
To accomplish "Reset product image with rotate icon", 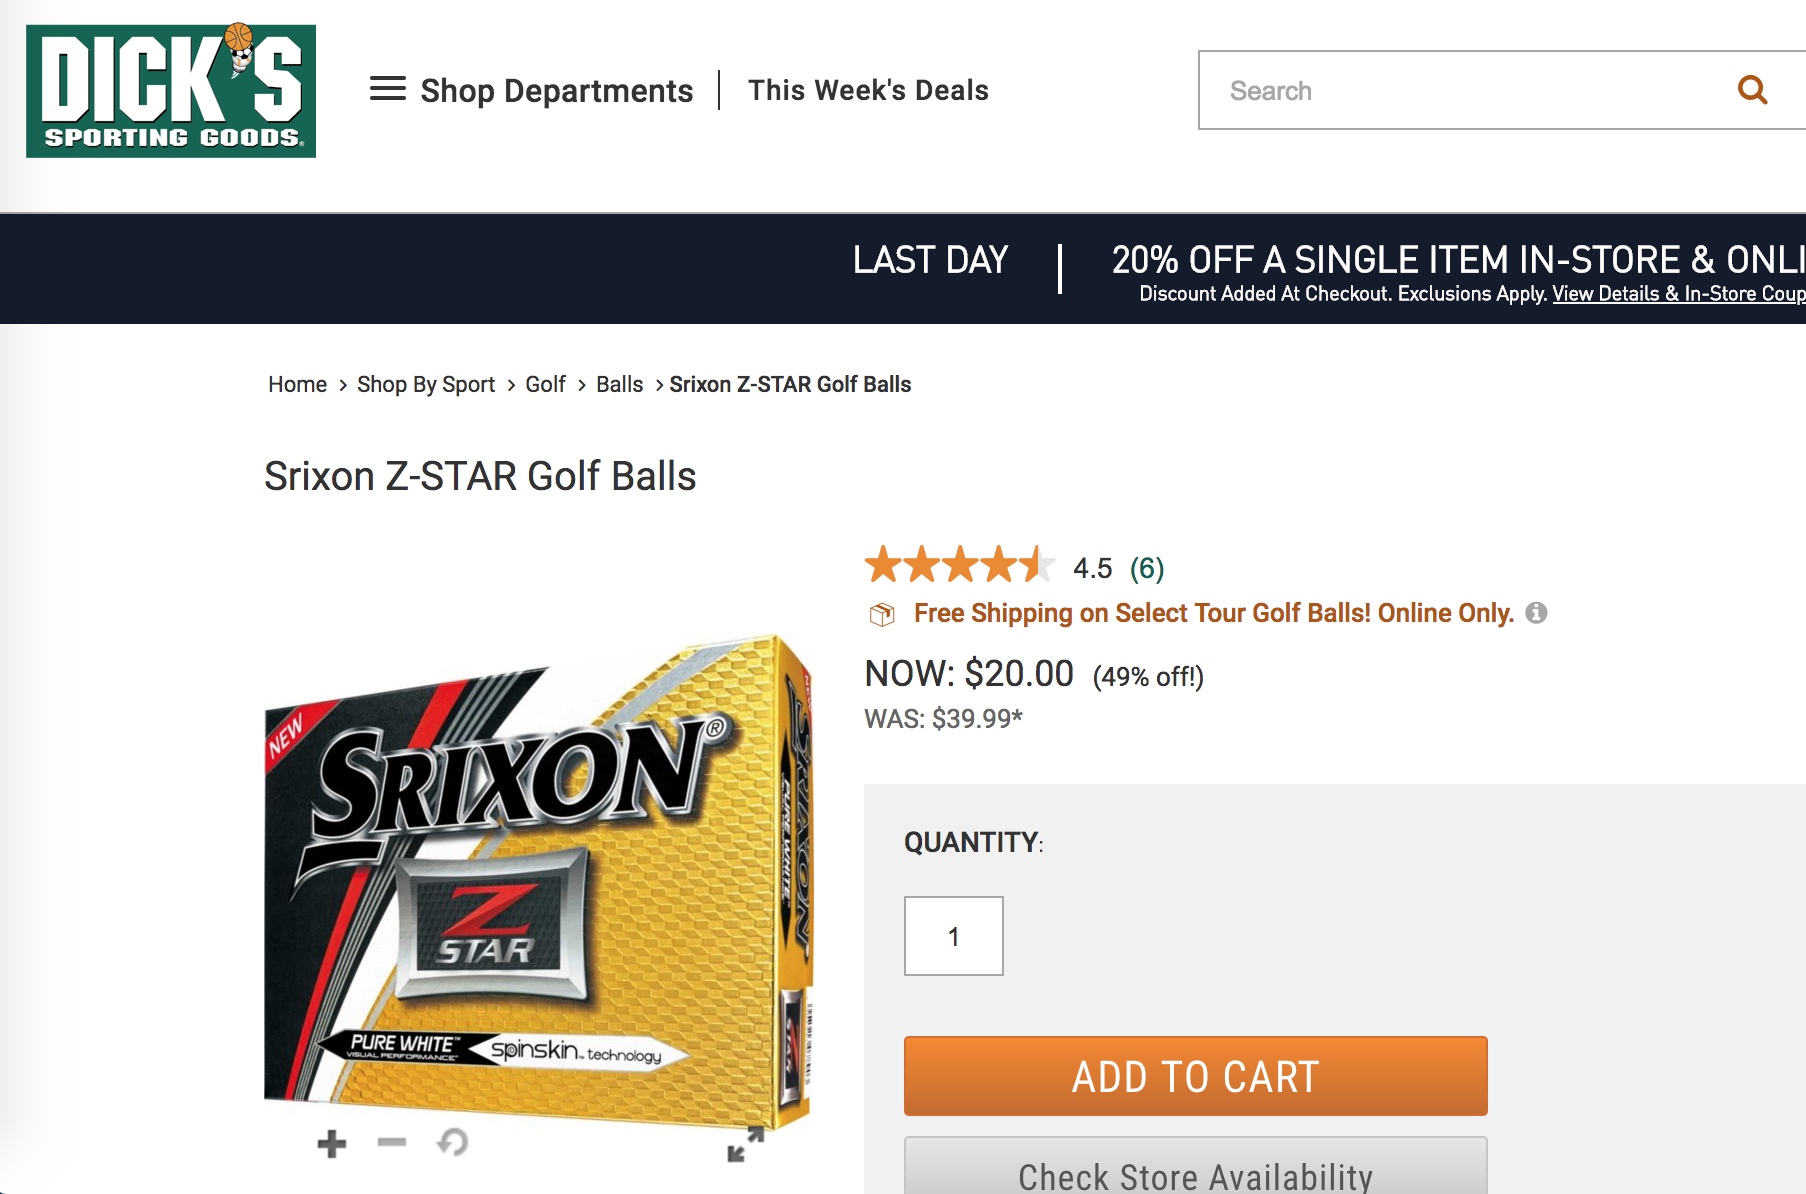I will tap(452, 1142).
